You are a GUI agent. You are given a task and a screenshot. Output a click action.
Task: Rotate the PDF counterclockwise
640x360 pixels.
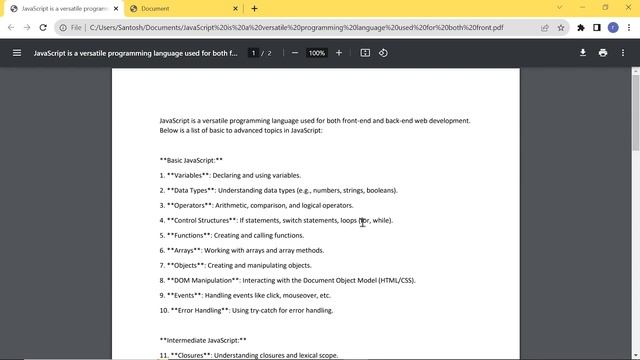point(383,53)
